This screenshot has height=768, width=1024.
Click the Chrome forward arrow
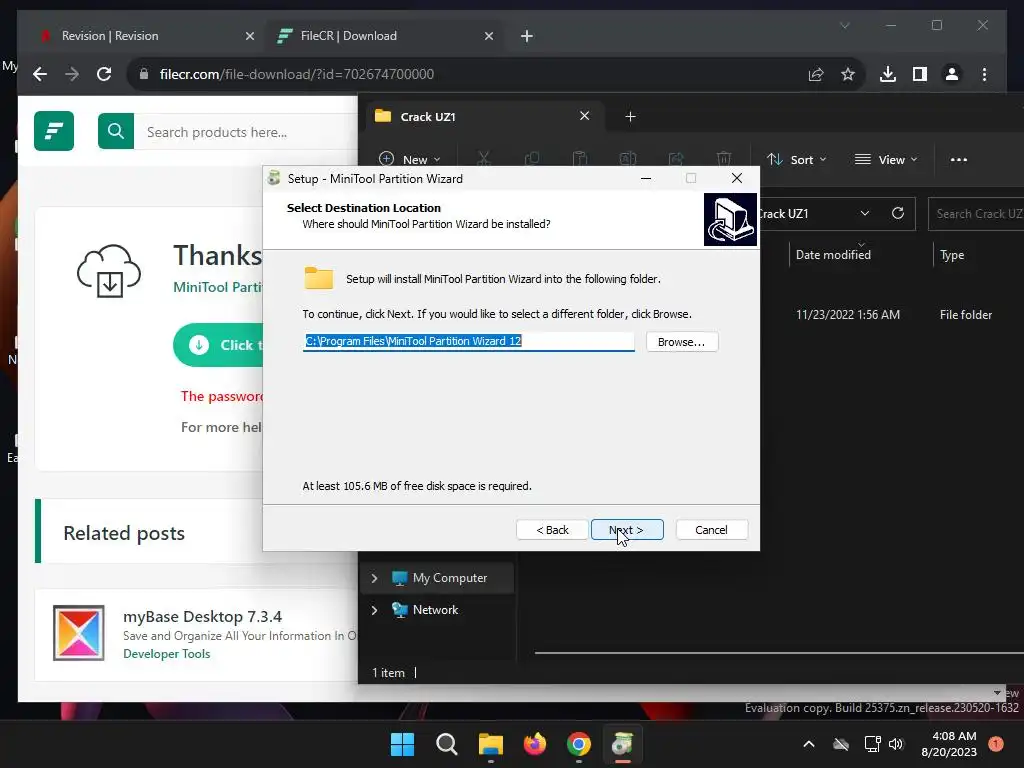pos(72,74)
